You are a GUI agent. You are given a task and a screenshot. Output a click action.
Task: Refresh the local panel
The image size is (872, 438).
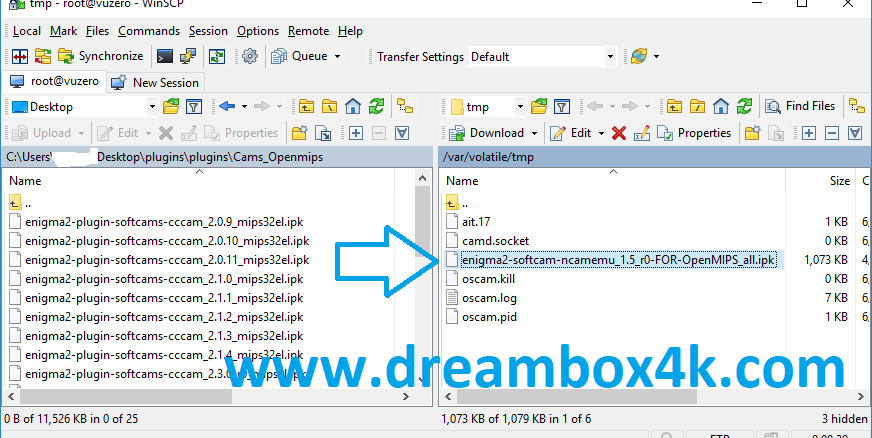(376, 106)
